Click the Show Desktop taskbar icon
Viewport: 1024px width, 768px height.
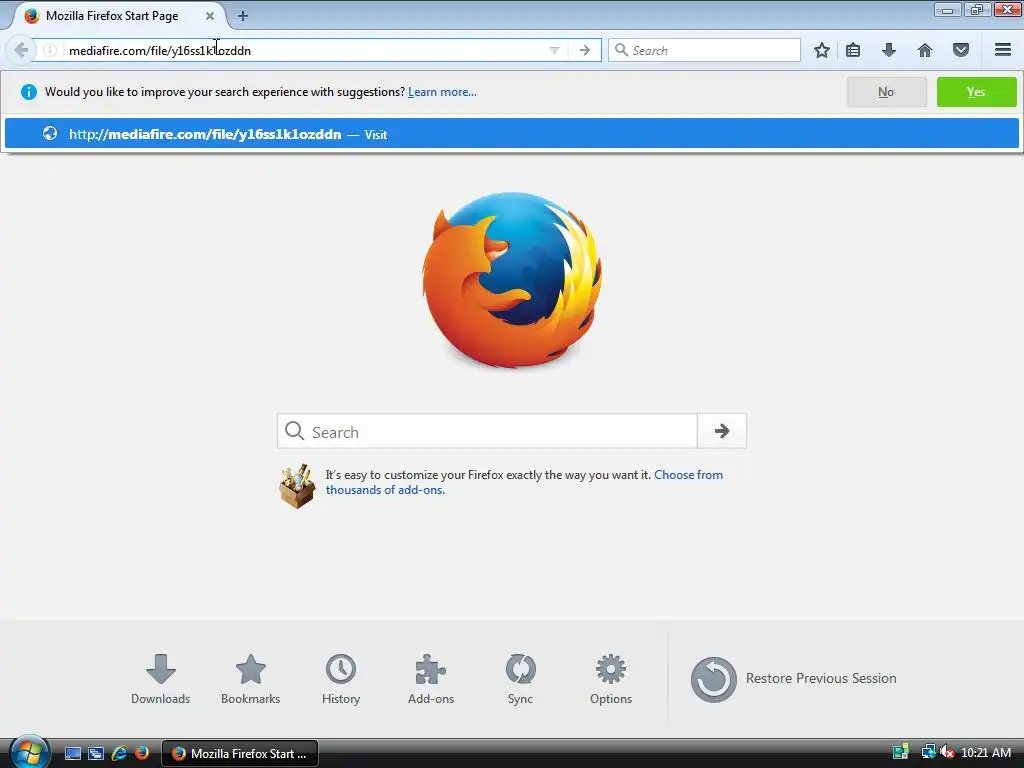click(73, 754)
